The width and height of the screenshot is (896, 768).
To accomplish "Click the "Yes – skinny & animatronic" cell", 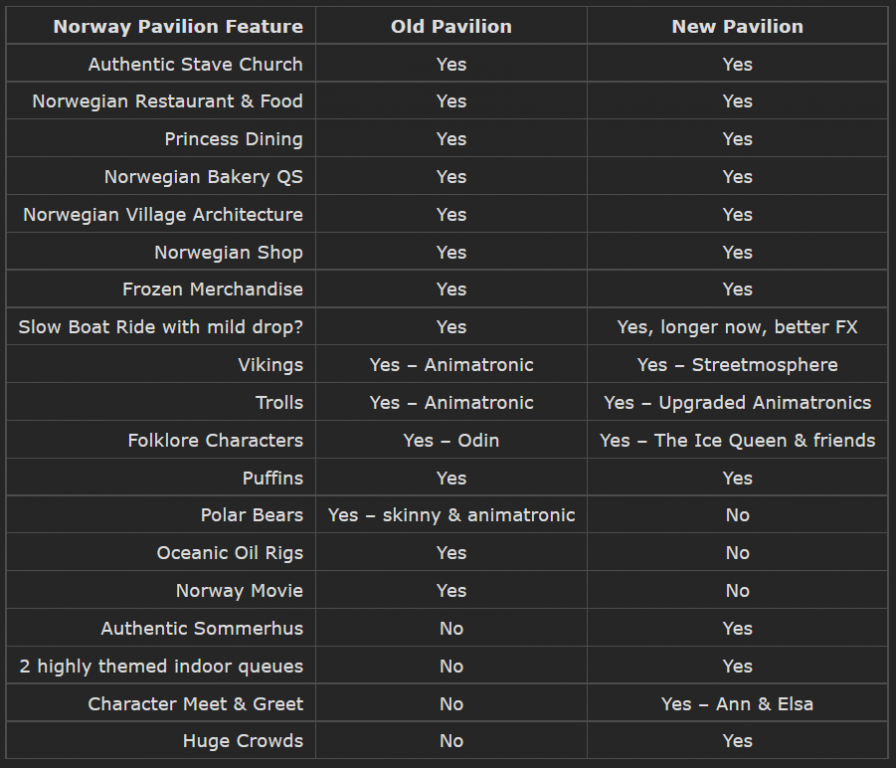I will [x=451, y=515].
